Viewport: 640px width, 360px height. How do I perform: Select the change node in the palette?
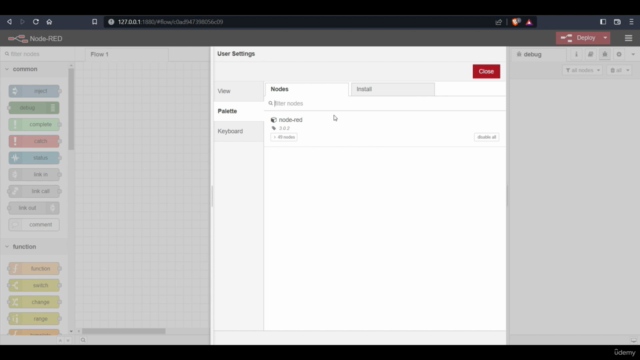coord(34,302)
